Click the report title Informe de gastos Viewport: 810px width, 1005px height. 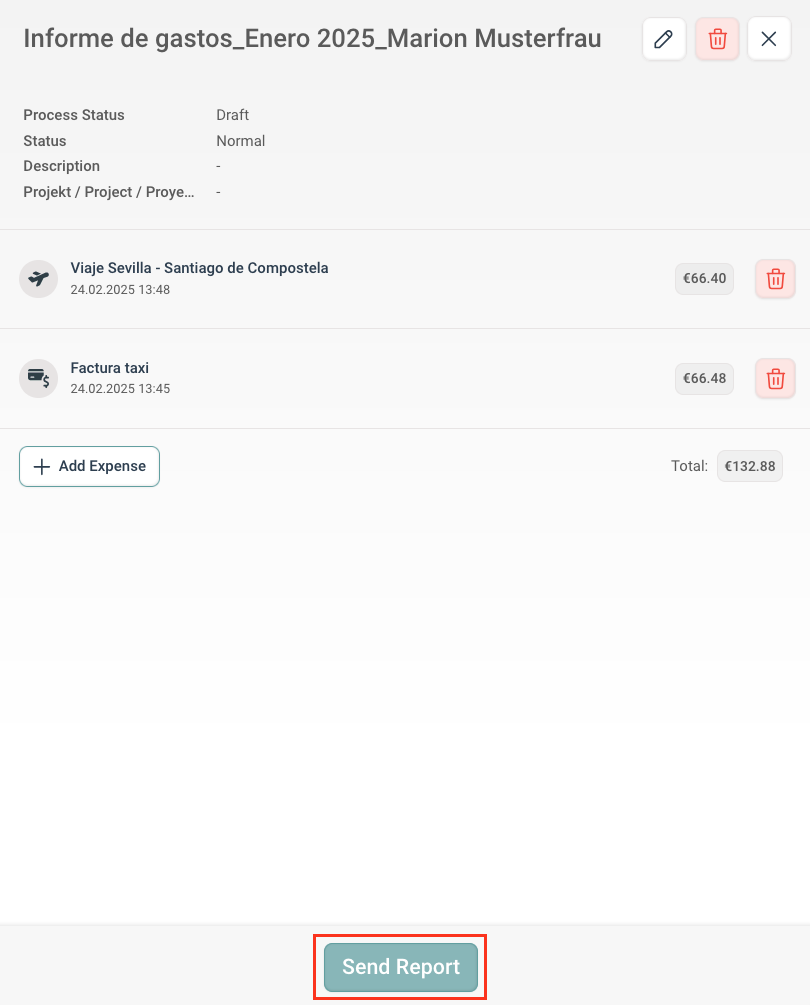point(312,39)
